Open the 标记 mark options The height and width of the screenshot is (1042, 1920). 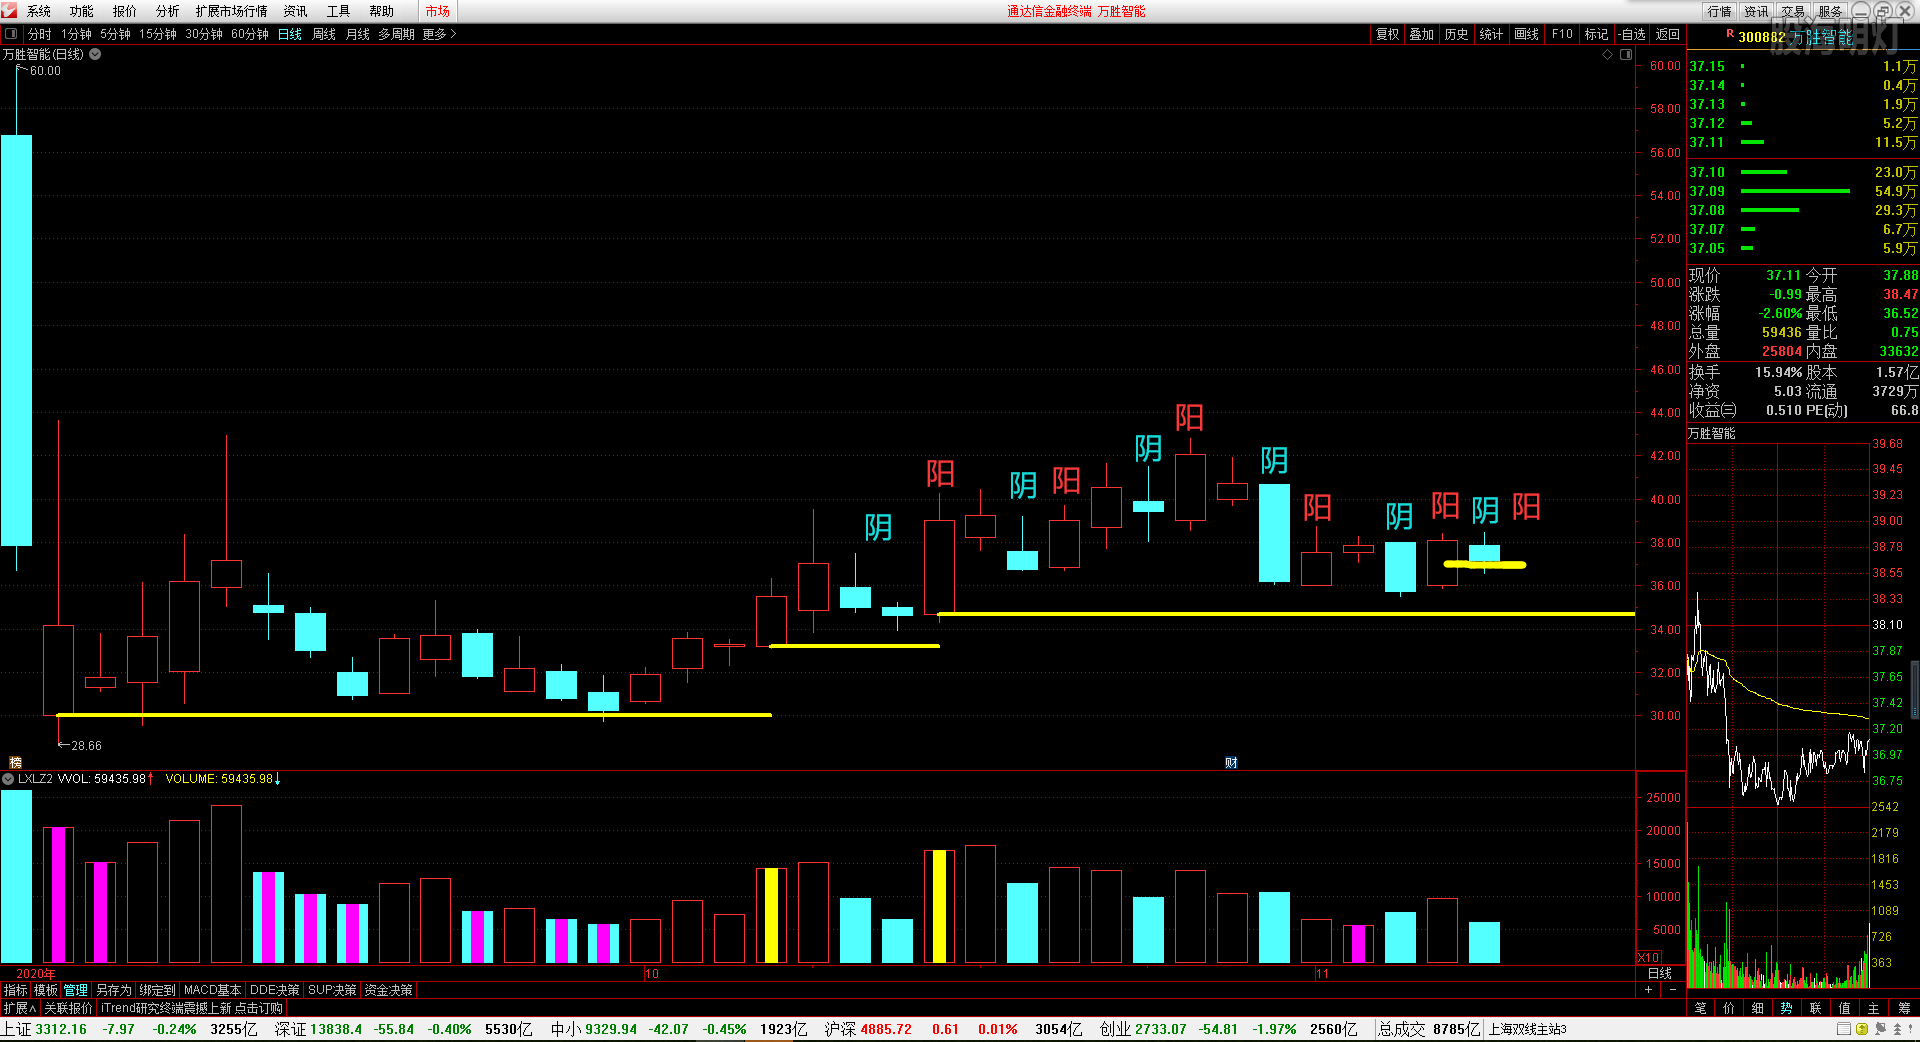pyautogui.click(x=1596, y=34)
